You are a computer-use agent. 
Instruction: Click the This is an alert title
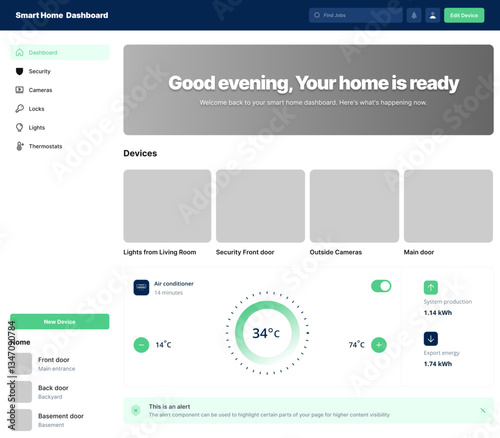click(x=169, y=407)
